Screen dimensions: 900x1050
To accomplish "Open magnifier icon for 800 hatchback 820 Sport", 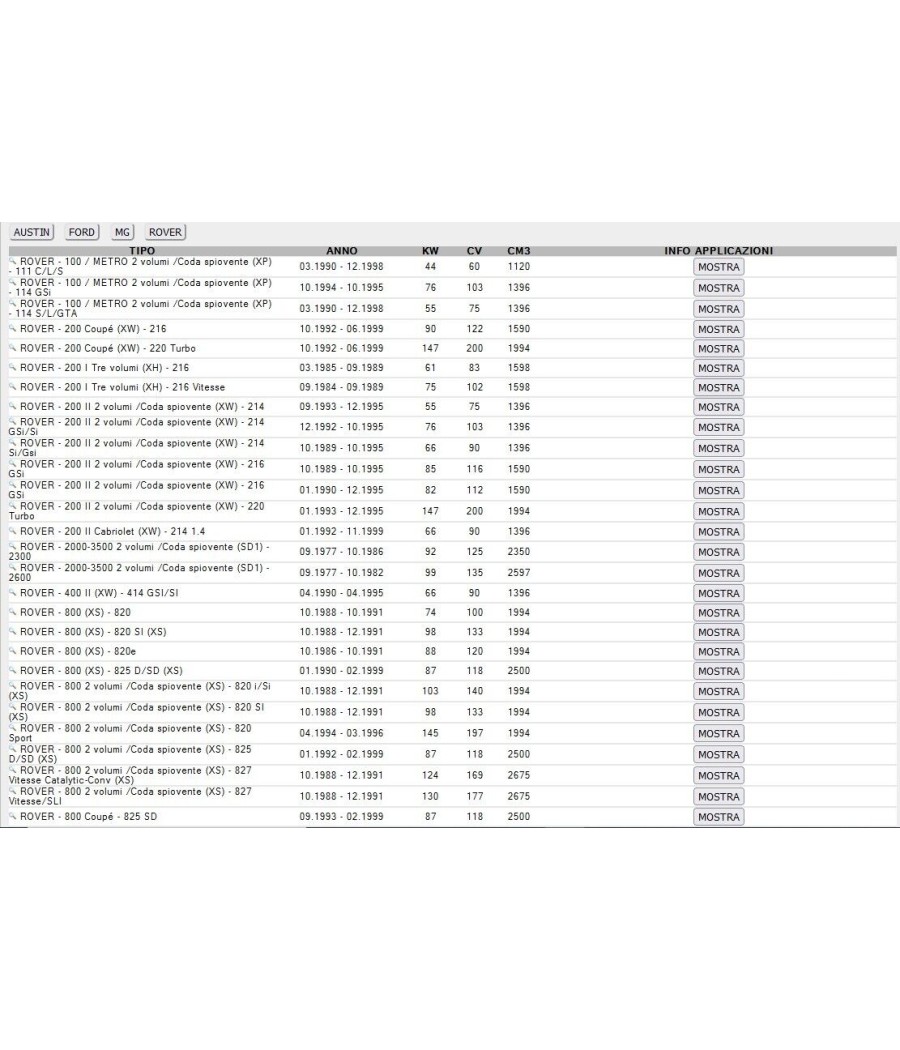I will coord(13,727).
